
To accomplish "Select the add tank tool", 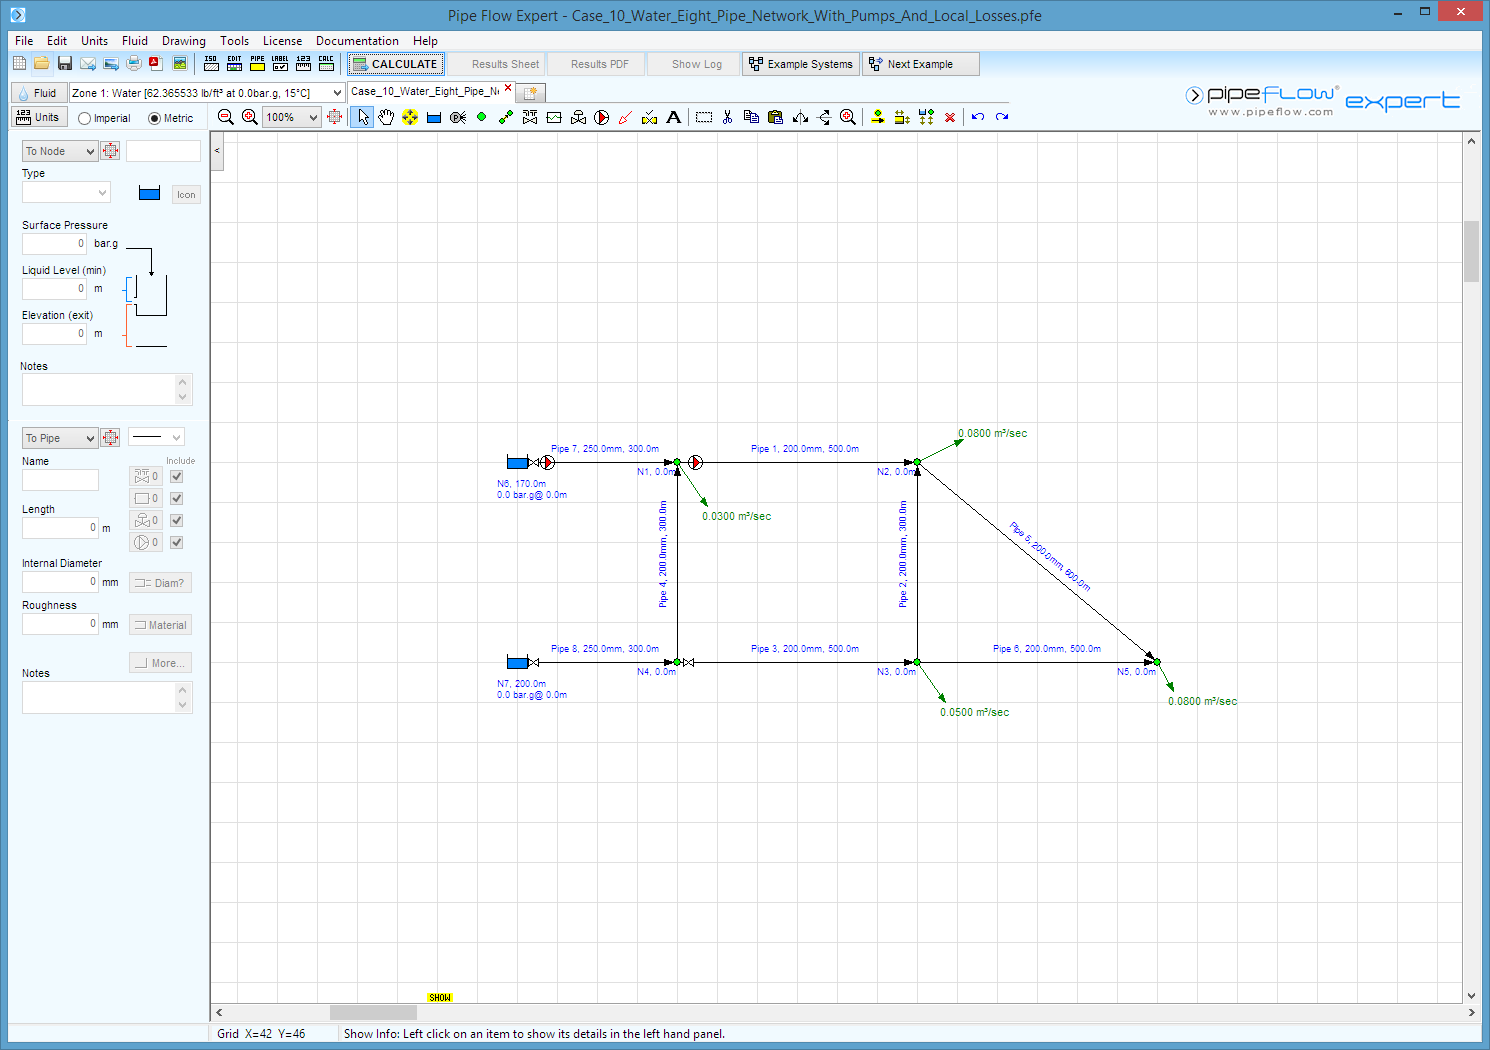I will pos(434,117).
